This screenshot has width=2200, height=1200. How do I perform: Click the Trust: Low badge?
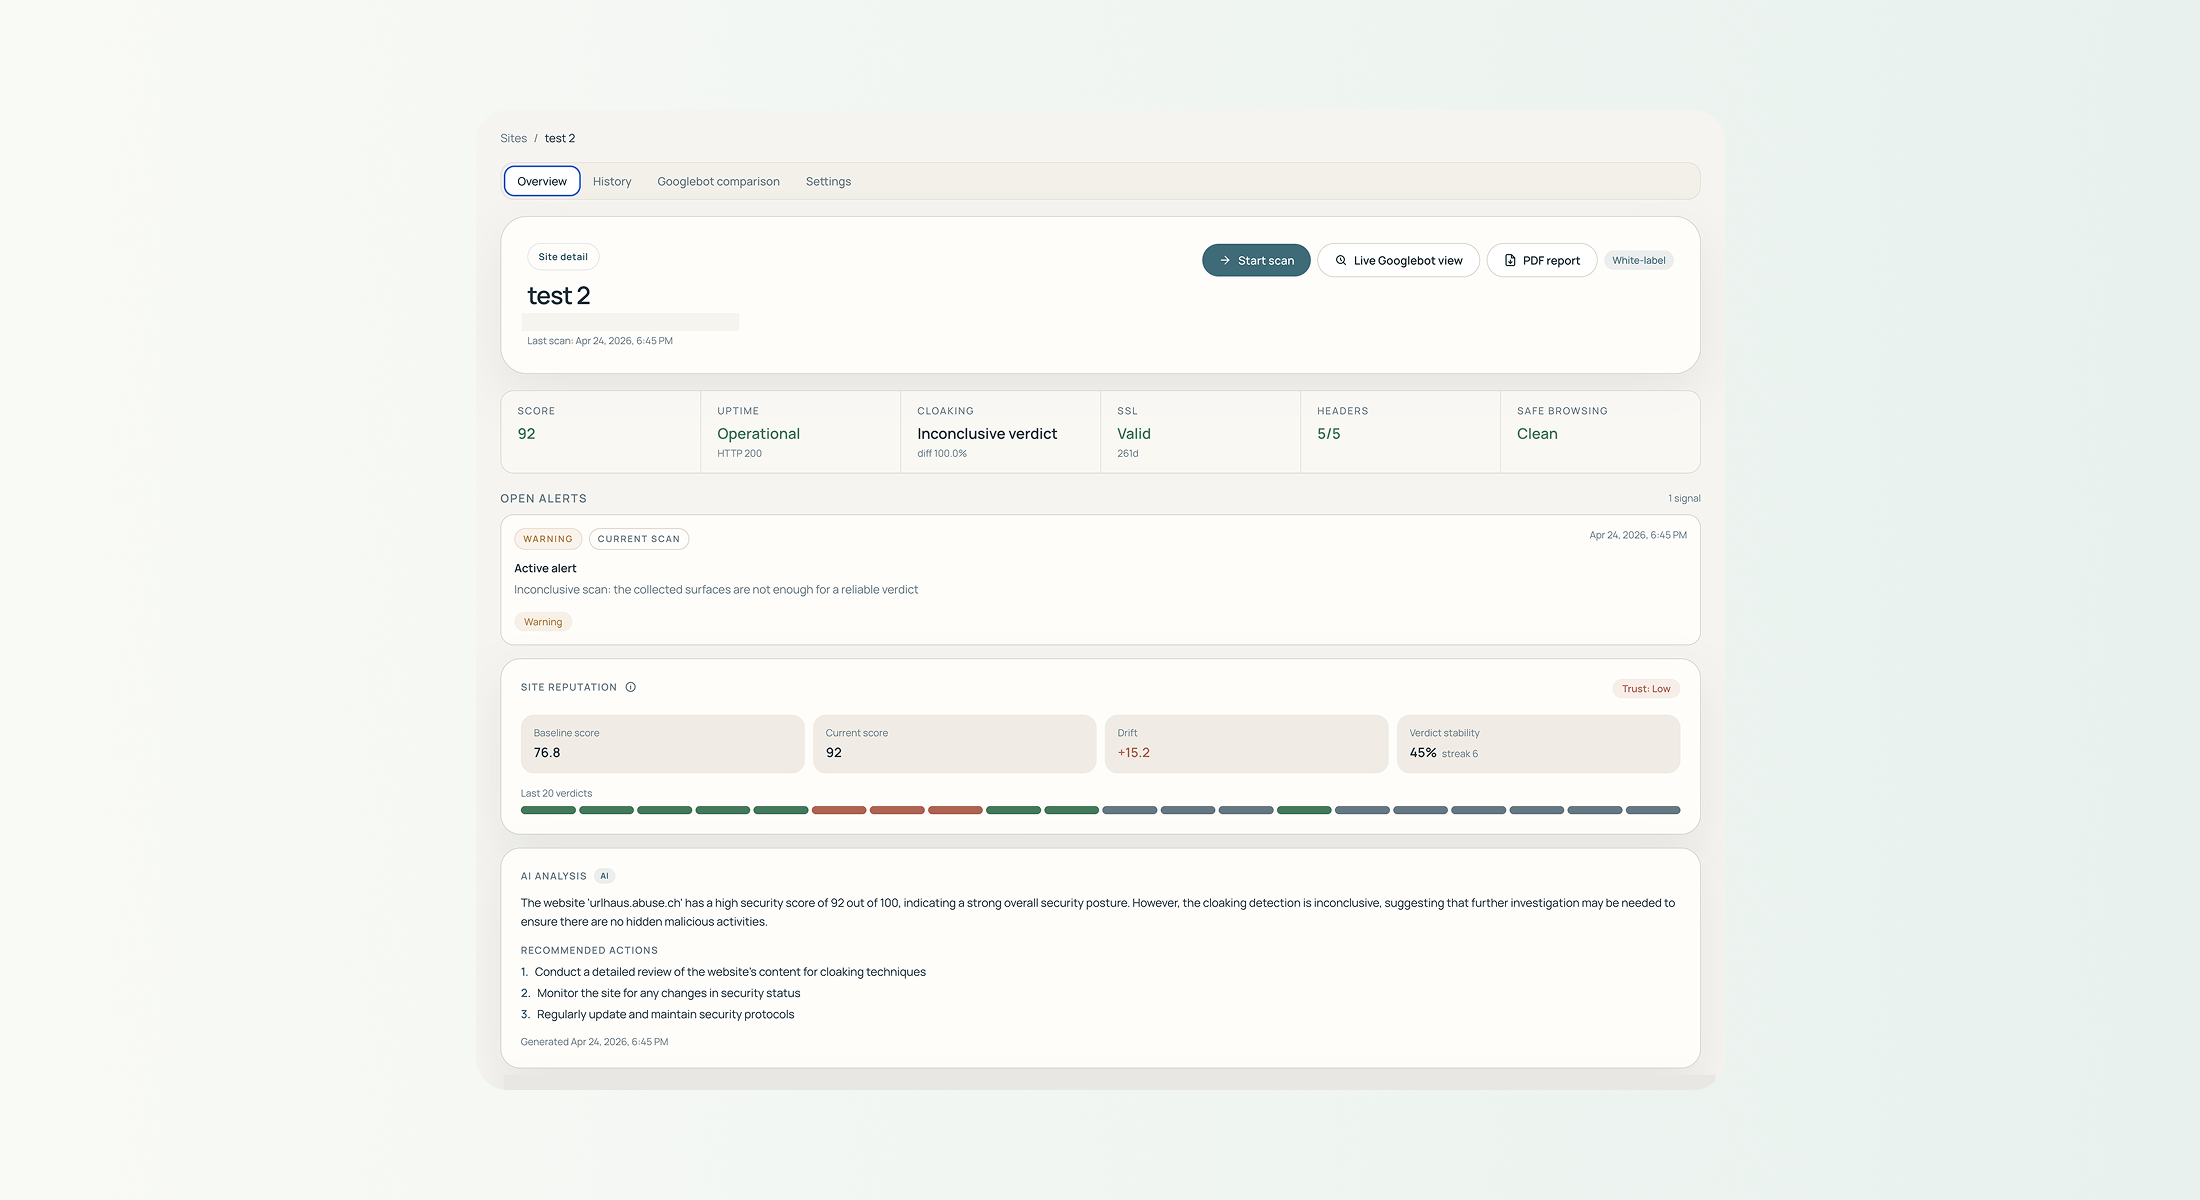point(1645,689)
